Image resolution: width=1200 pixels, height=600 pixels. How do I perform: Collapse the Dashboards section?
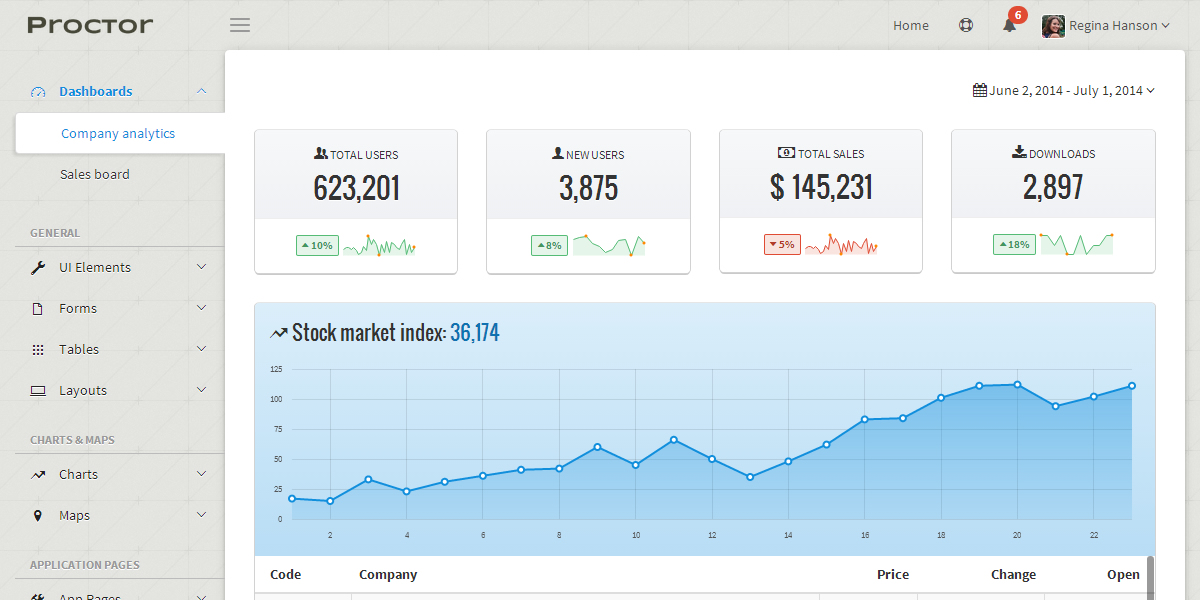(201, 91)
